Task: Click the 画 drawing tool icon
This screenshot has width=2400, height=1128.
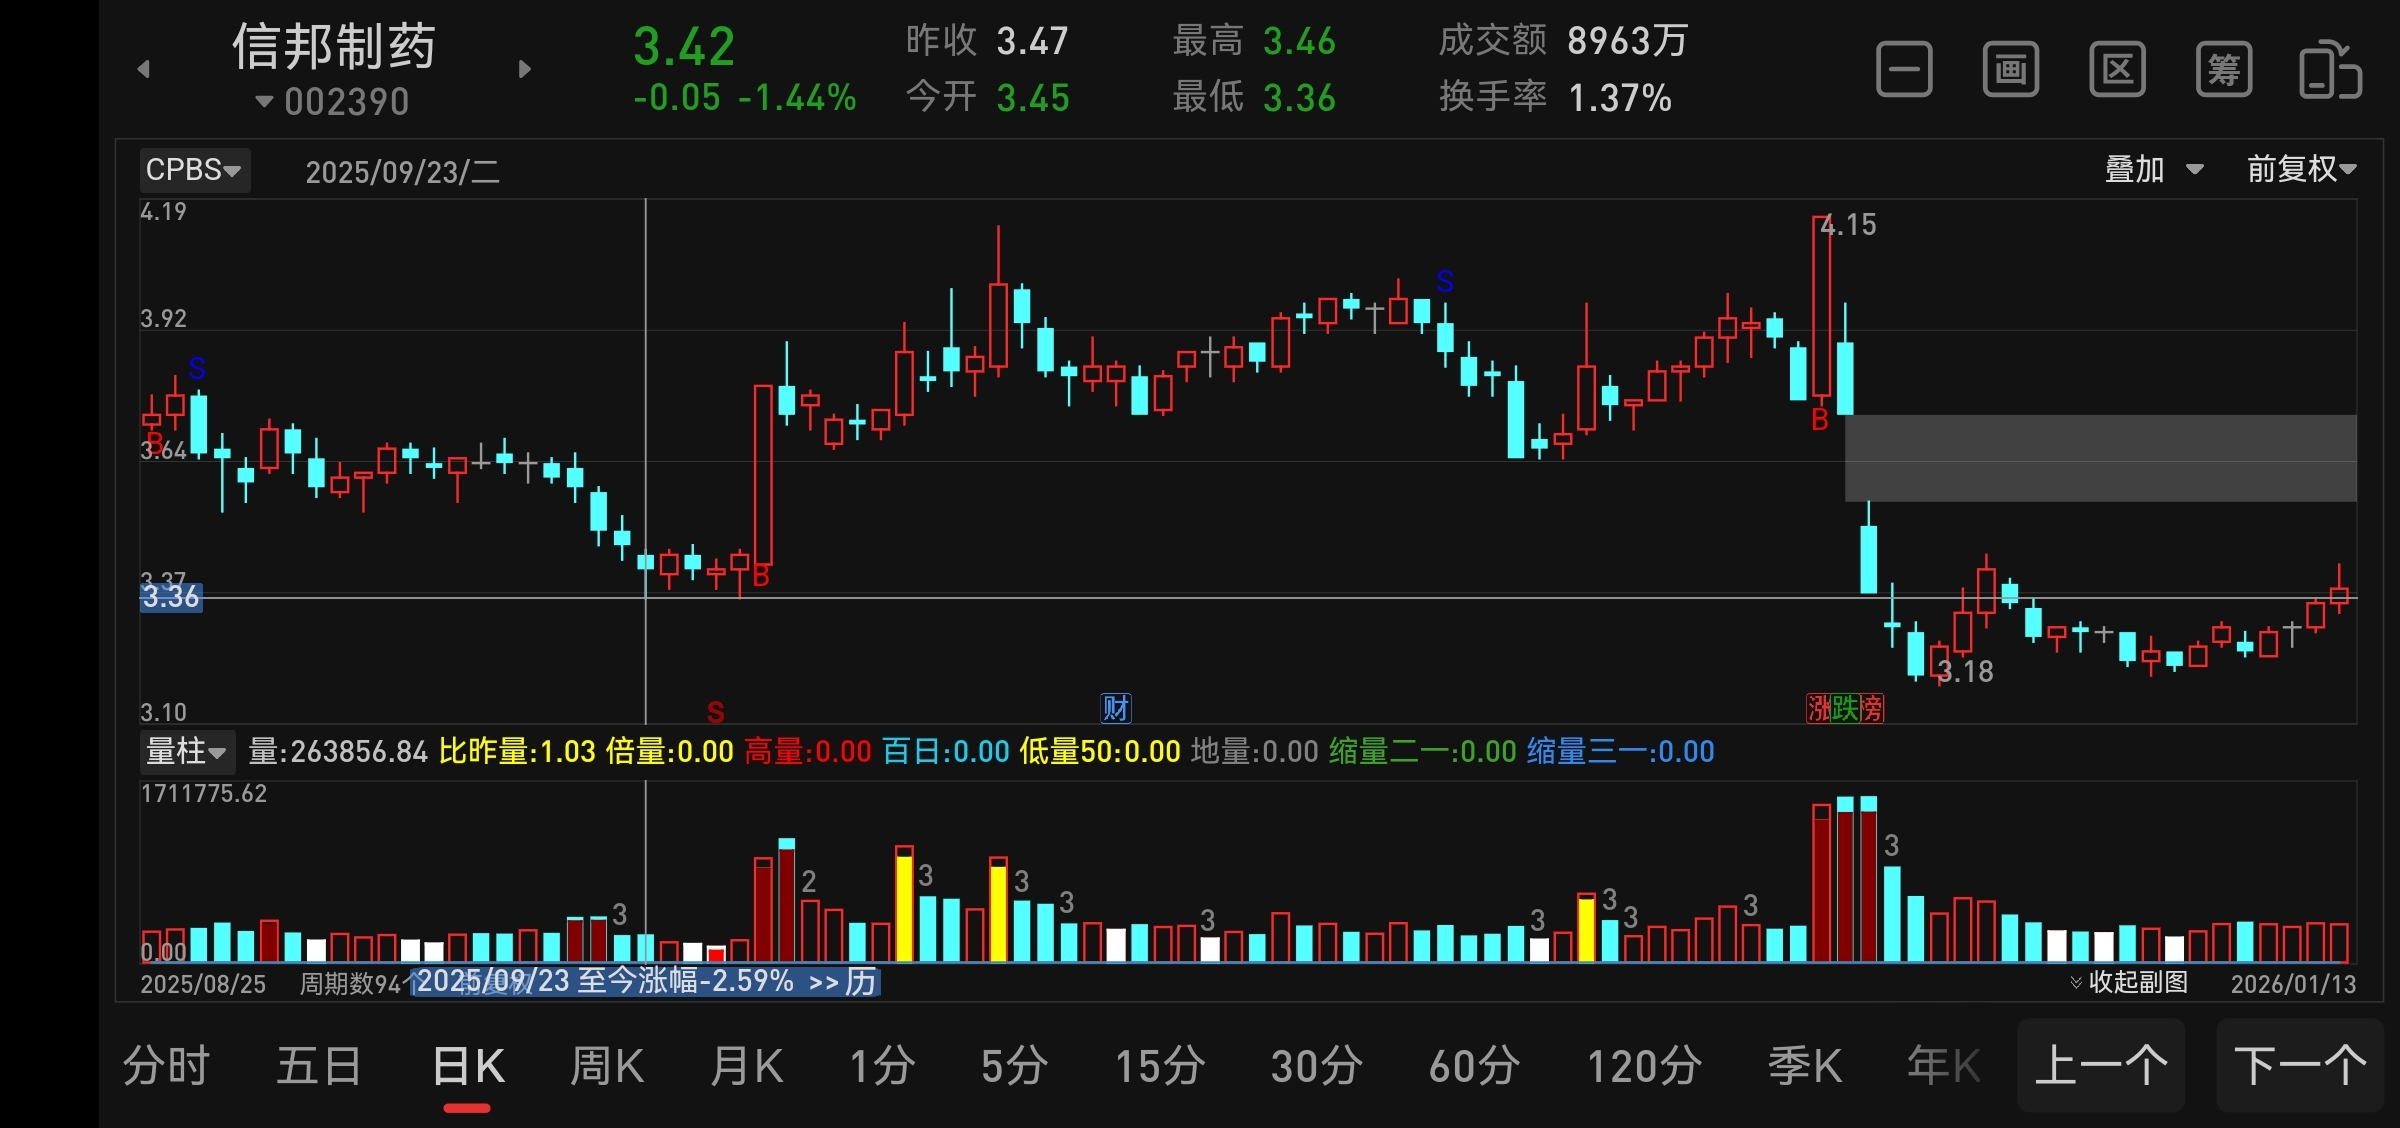Action: coord(2010,70)
